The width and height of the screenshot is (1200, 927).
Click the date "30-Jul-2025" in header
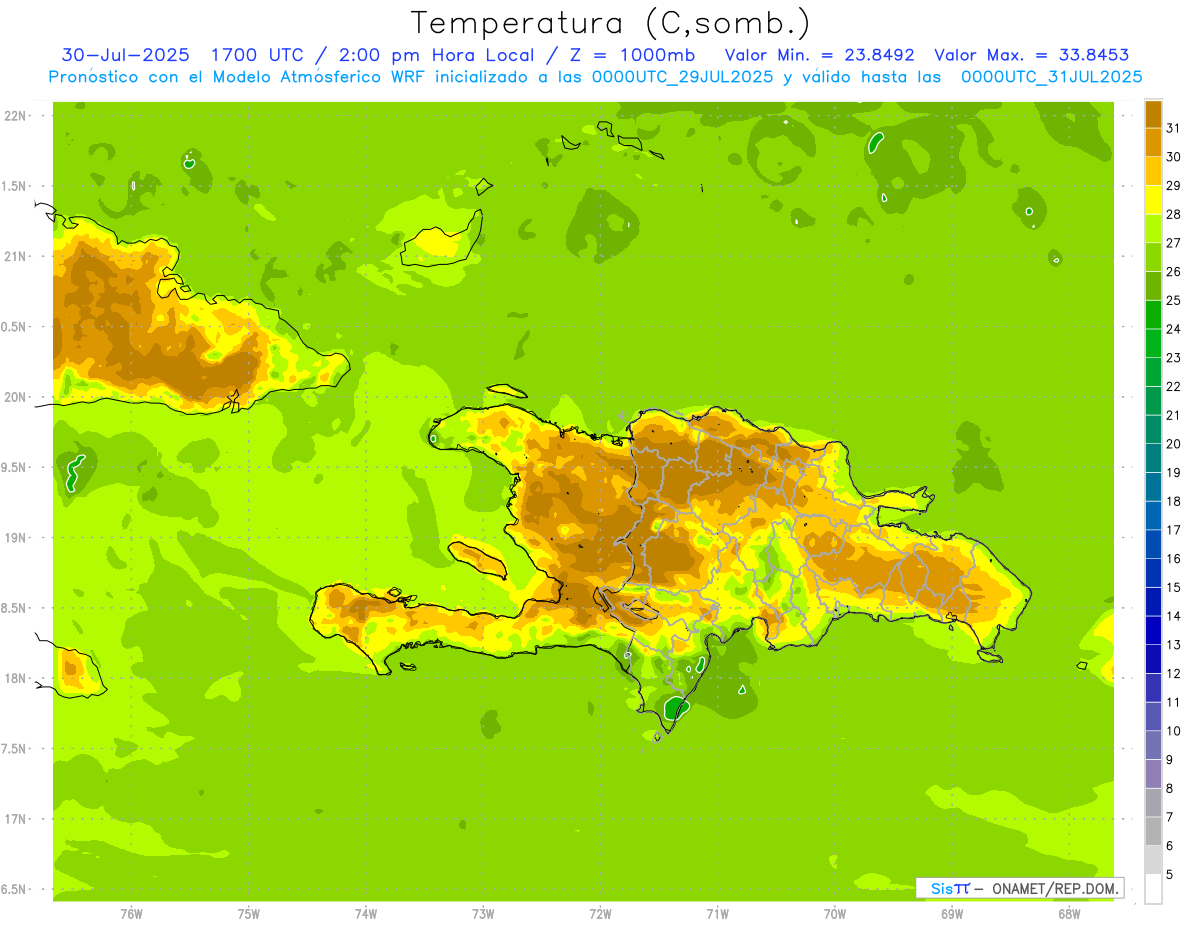pyautogui.click(x=125, y=54)
